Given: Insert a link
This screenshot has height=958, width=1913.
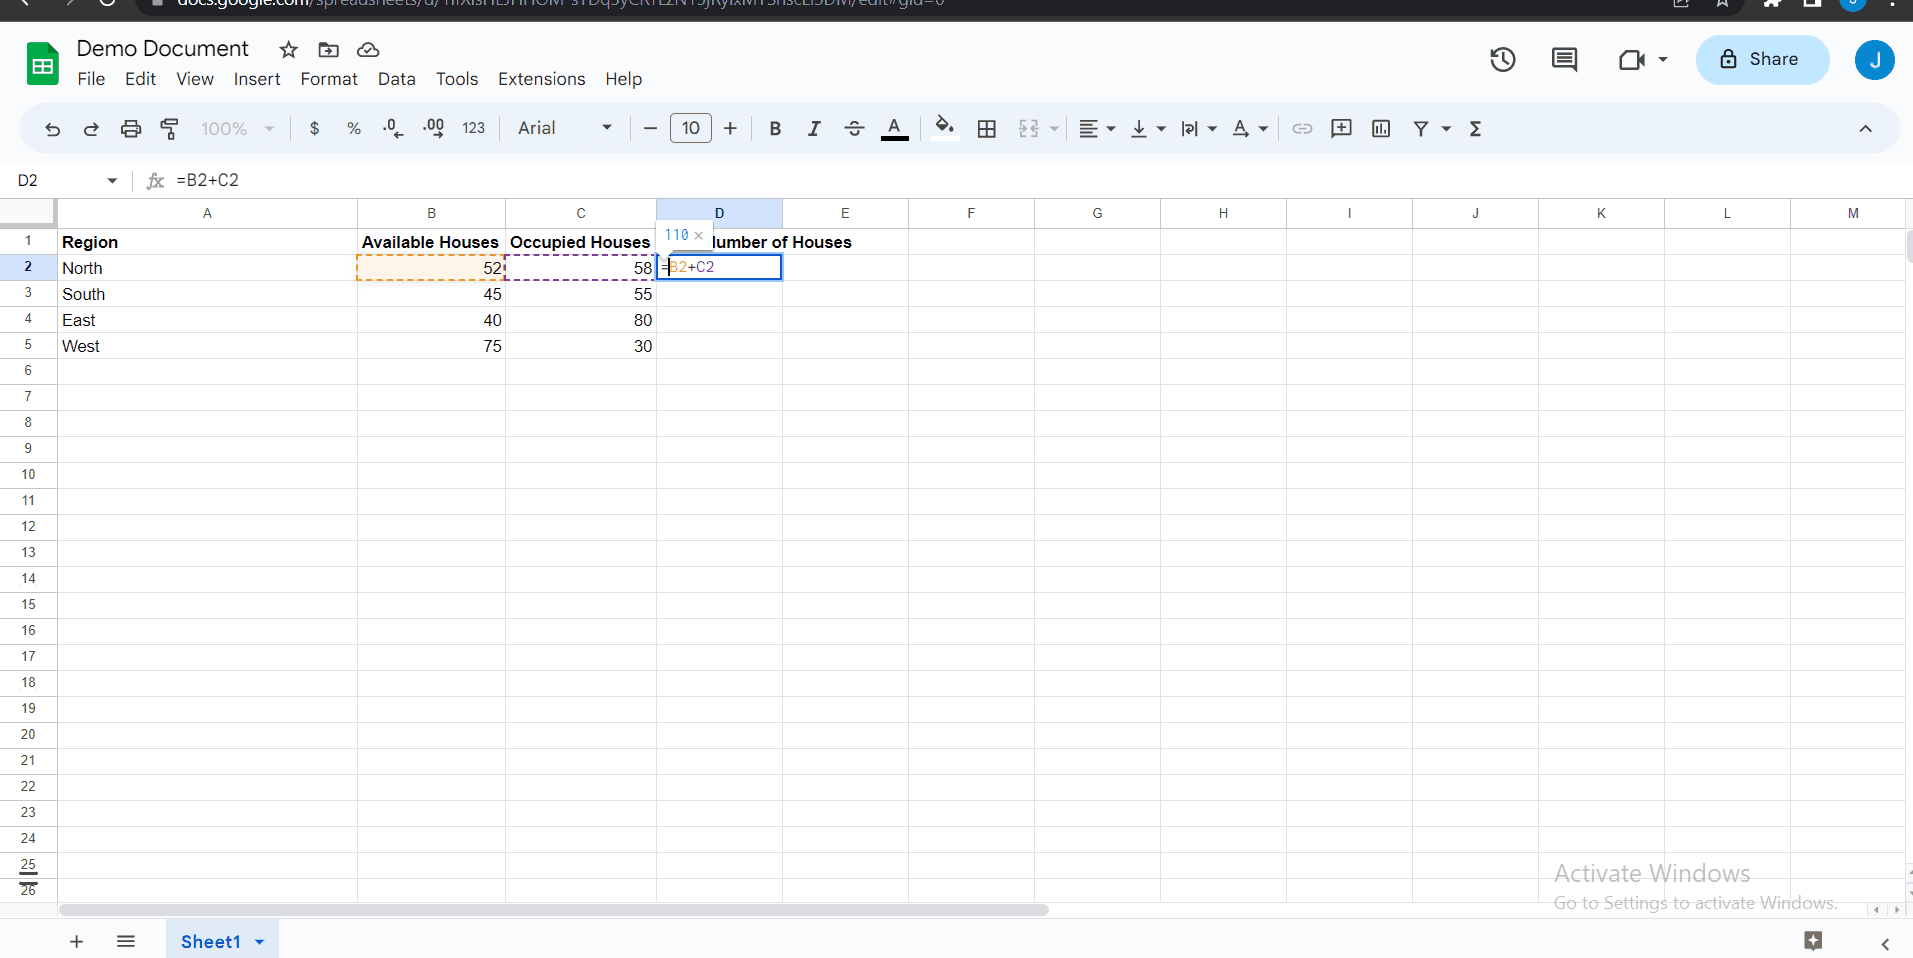Looking at the screenshot, I should [x=1302, y=128].
